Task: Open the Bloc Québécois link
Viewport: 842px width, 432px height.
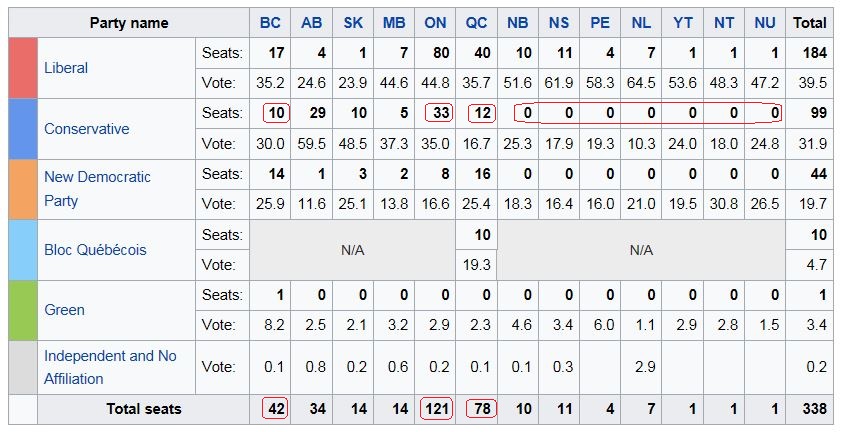Action: click(x=95, y=249)
